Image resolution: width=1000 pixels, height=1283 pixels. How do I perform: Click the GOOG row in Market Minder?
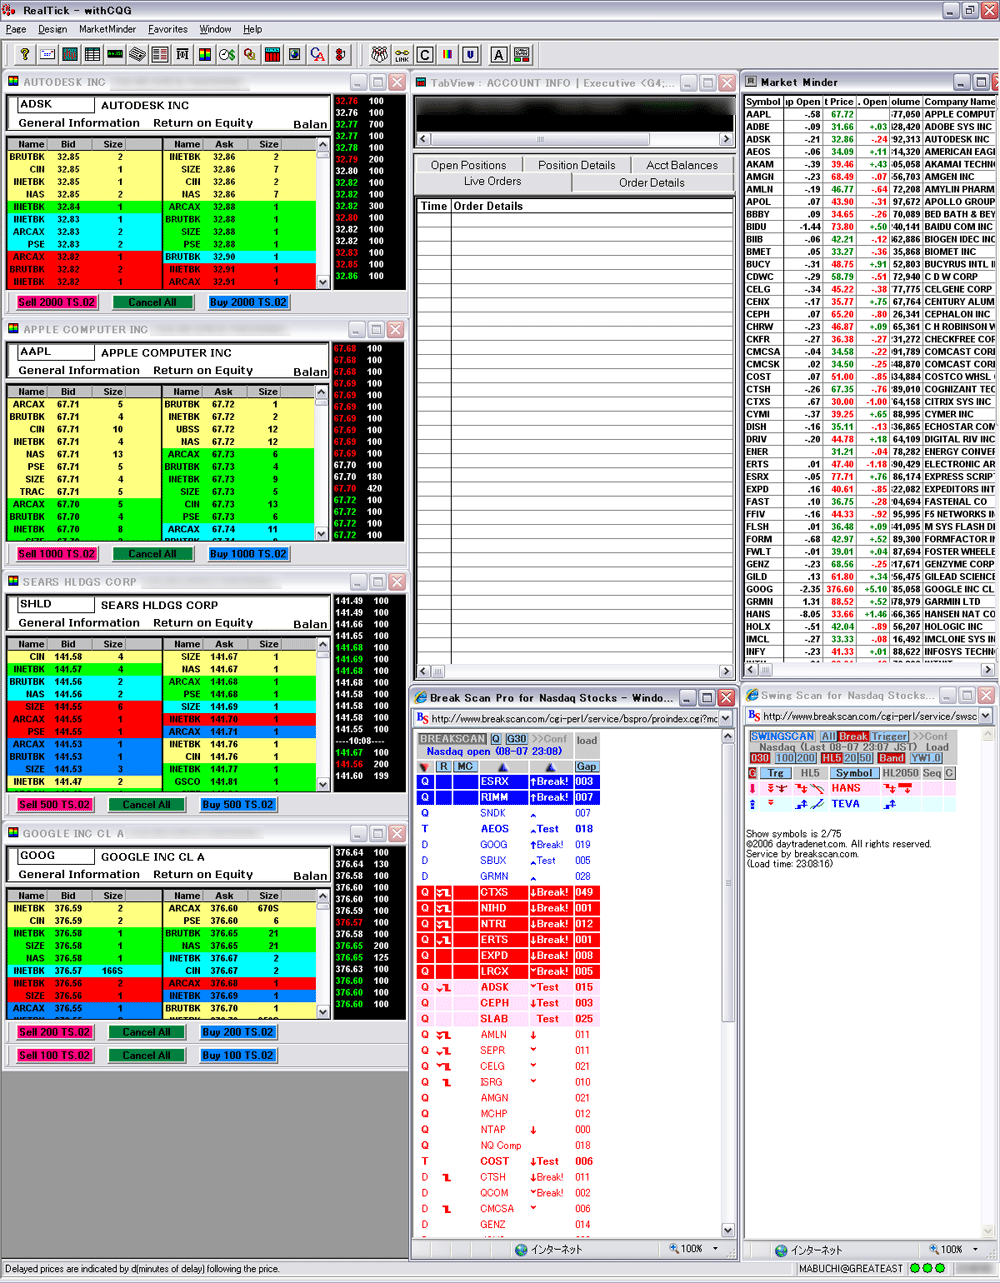870,589
